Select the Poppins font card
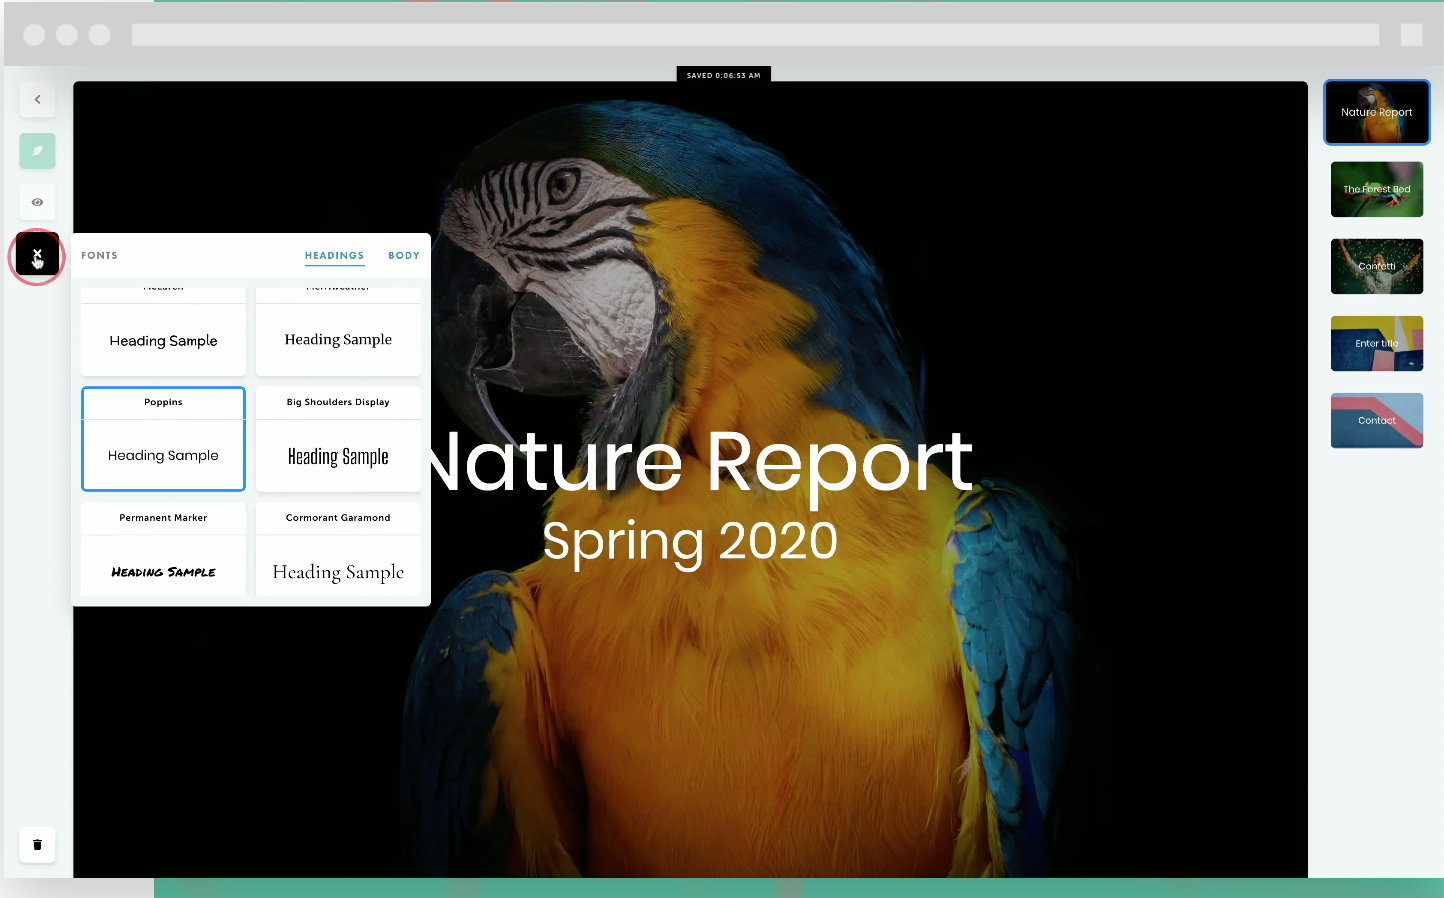 163,439
